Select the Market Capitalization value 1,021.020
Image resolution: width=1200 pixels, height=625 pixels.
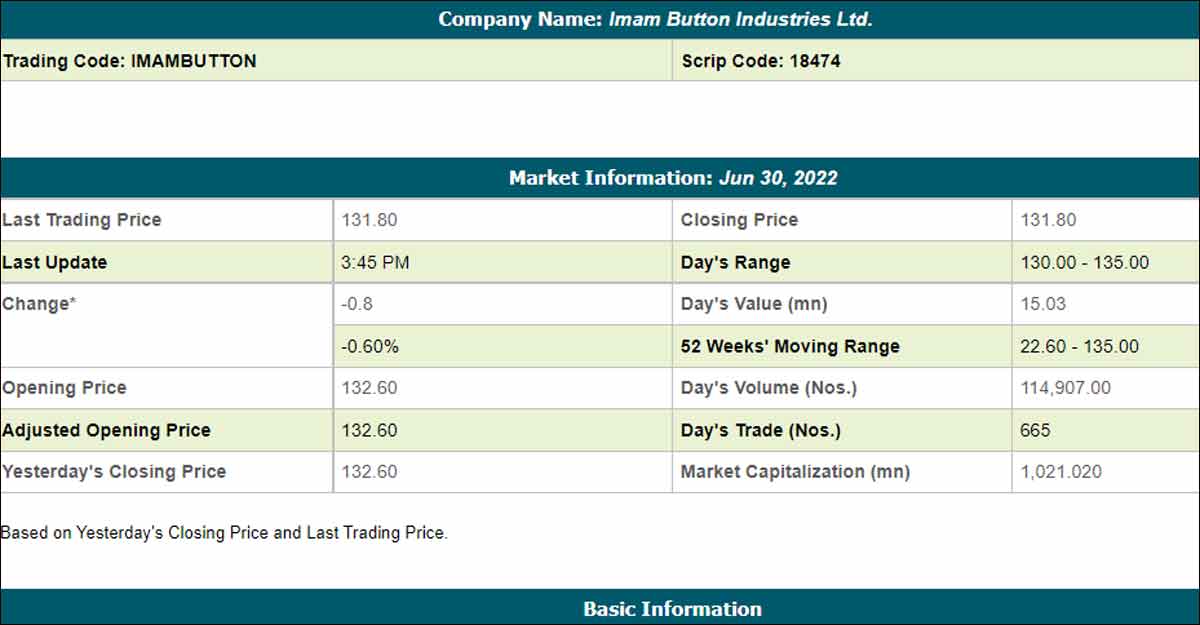tap(1061, 472)
